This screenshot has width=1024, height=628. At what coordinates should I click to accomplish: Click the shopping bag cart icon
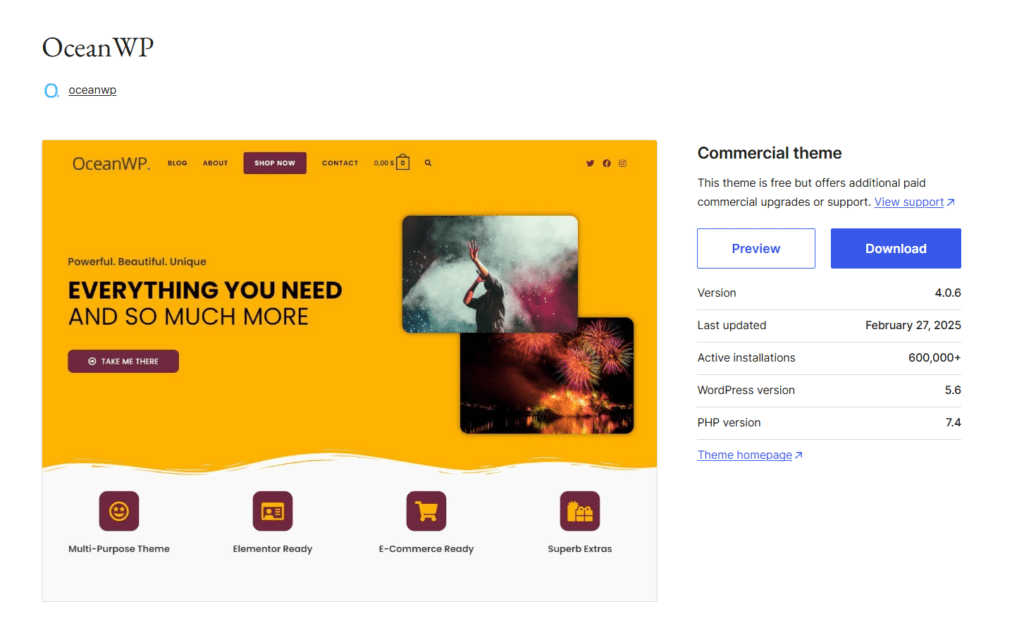[x=403, y=163]
